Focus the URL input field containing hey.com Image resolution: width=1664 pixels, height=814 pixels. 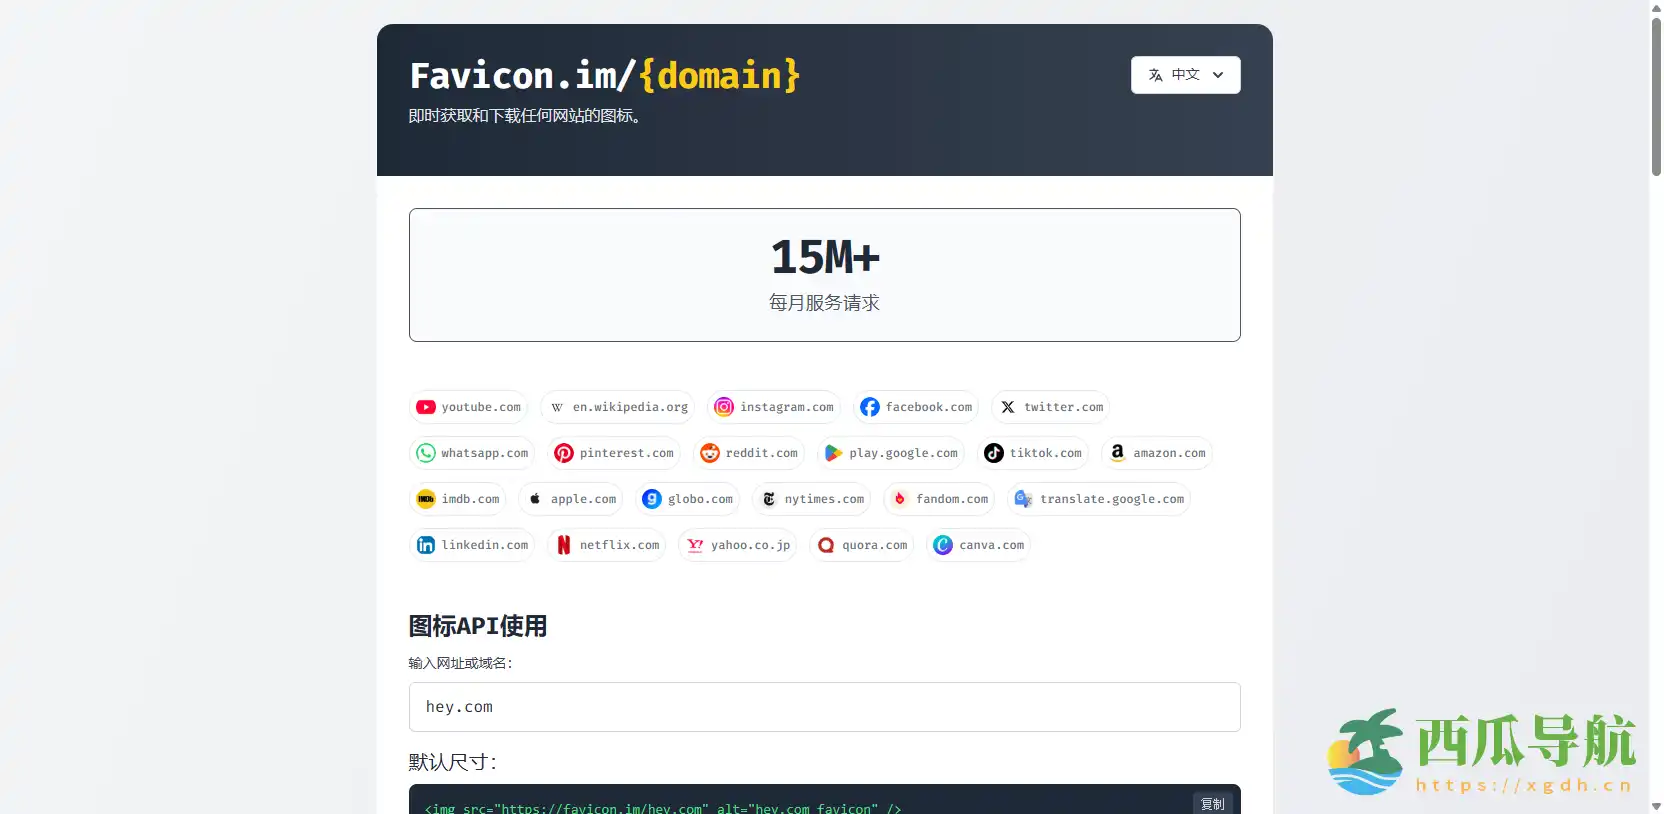click(824, 707)
